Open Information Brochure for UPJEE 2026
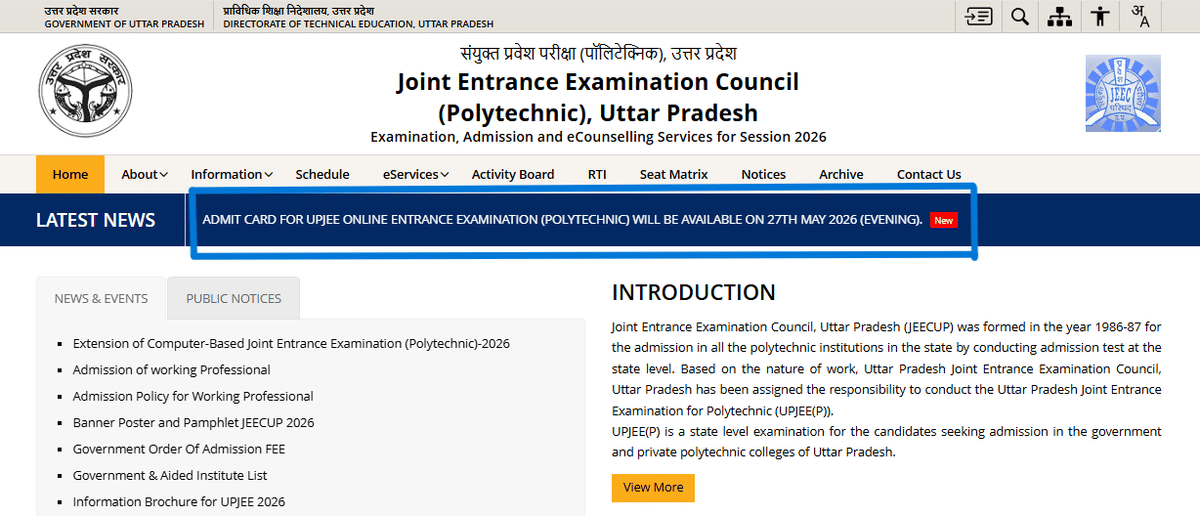1200x516 pixels. pos(179,502)
